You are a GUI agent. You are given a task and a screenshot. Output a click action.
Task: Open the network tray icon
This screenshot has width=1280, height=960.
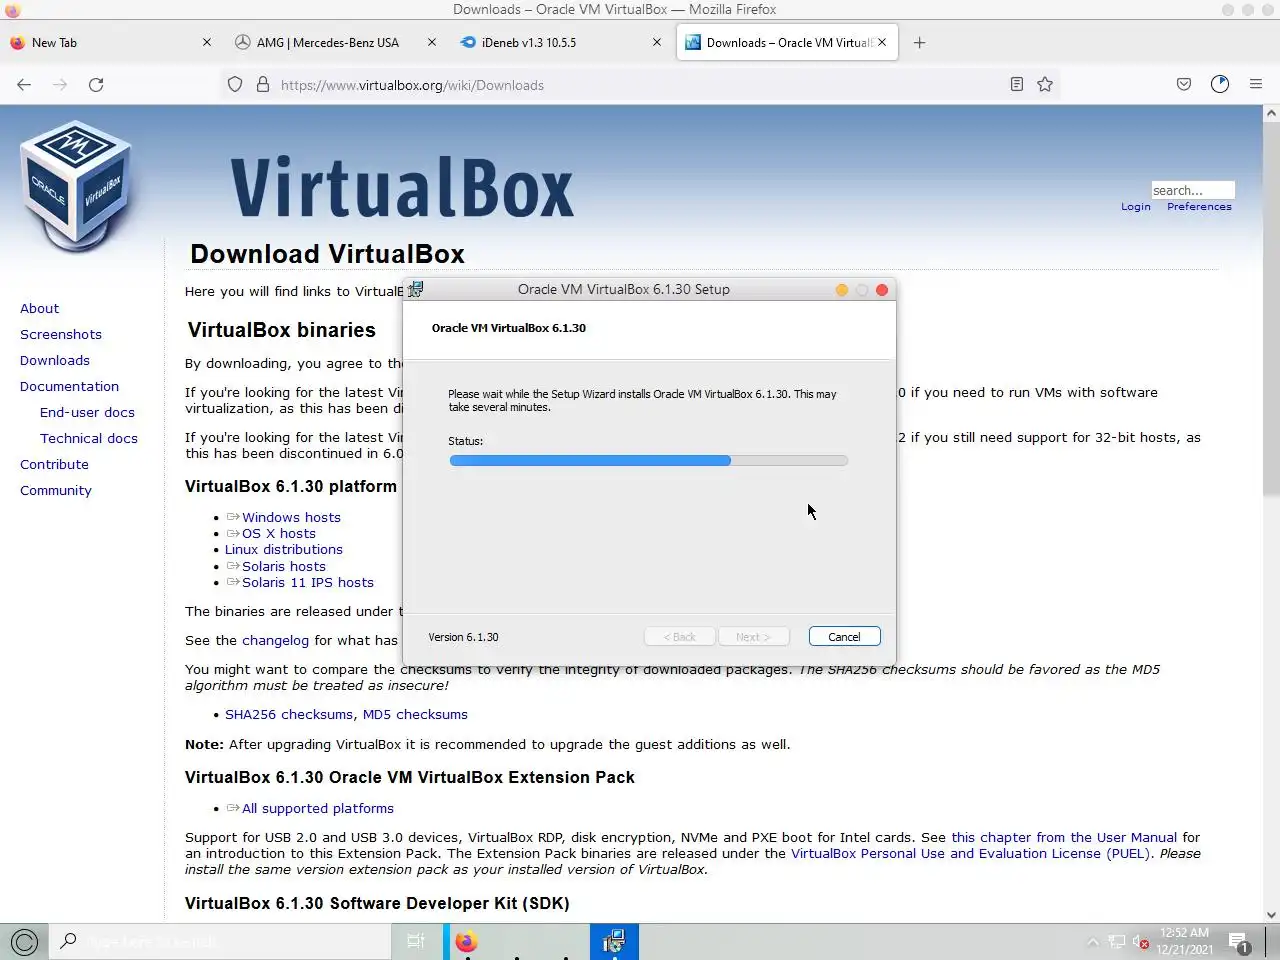(x=1117, y=942)
